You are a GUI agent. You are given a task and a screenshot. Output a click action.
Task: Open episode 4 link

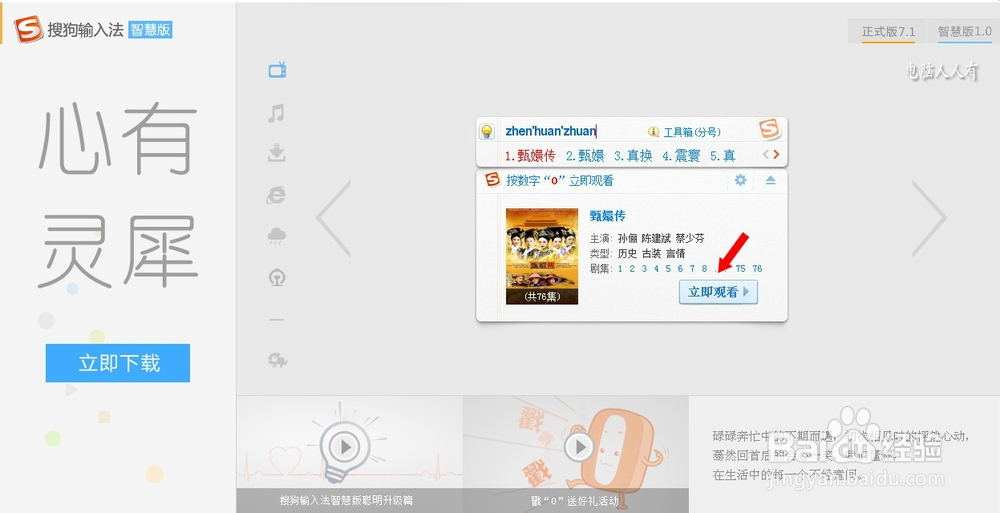pyautogui.click(x=656, y=269)
